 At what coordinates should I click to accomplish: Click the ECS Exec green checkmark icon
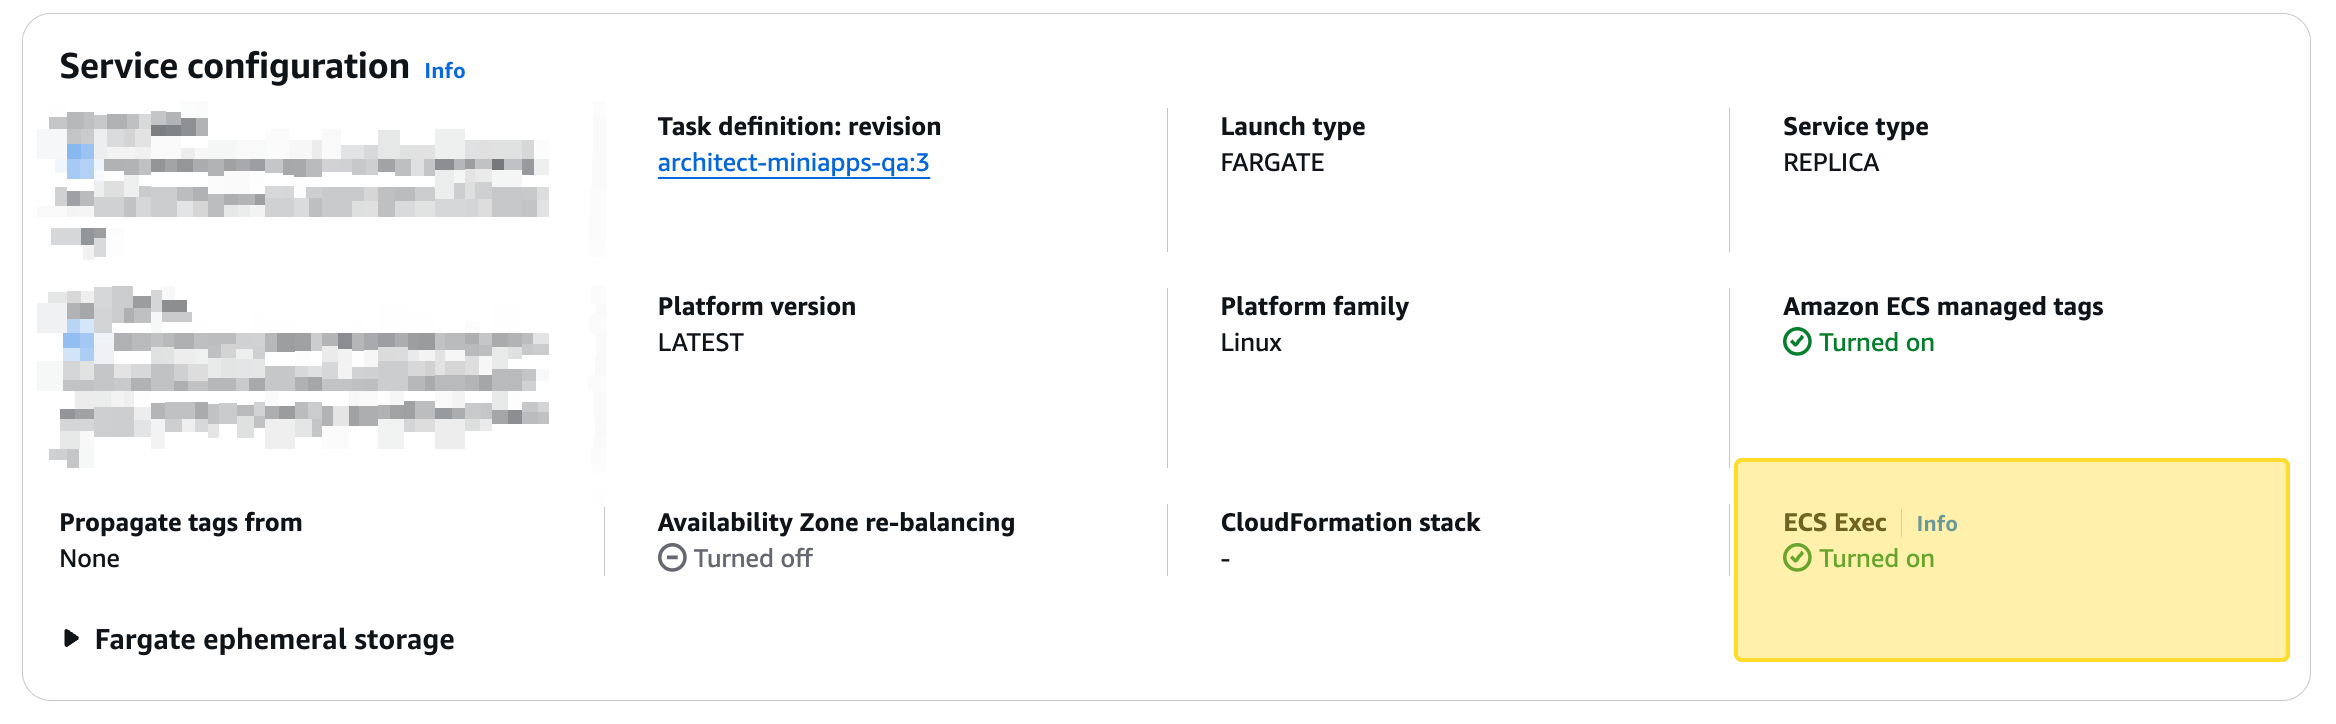point(1797,558)
